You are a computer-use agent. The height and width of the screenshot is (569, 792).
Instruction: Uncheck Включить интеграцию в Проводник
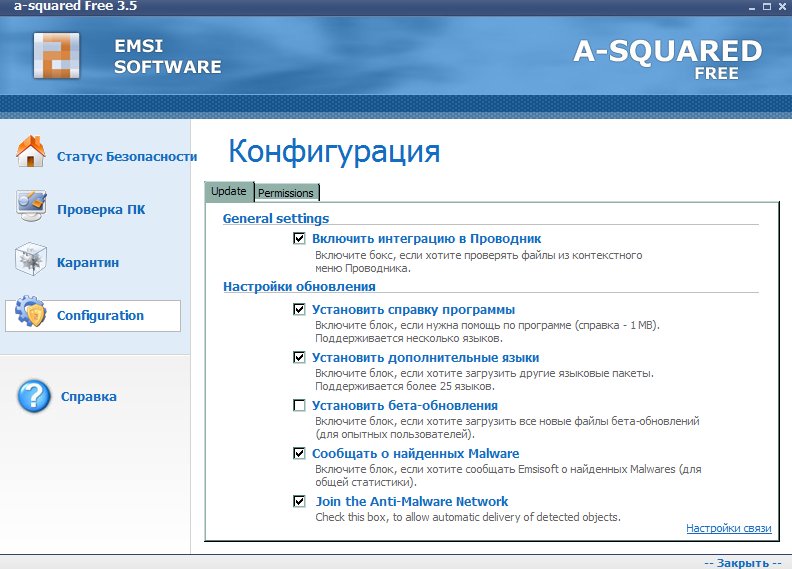click(299, 238)
